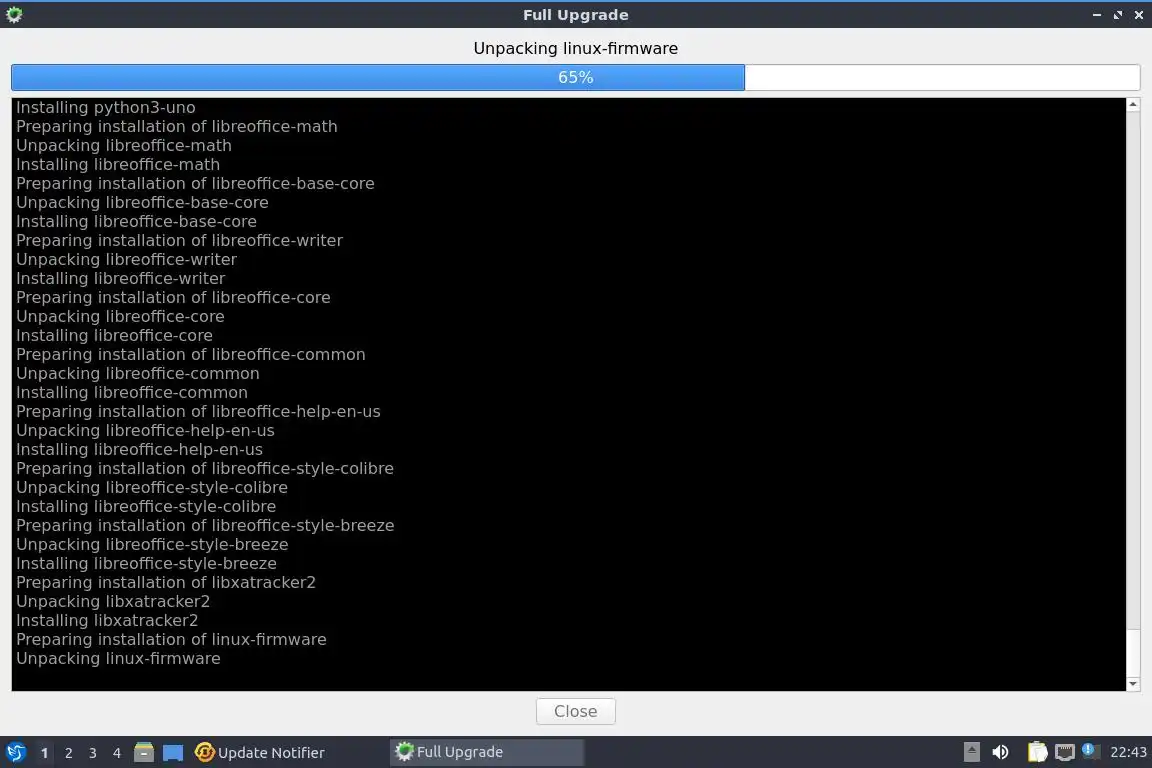Click 'Preparing installation of libreoffice-style-colibre' line

pos(205,469)
